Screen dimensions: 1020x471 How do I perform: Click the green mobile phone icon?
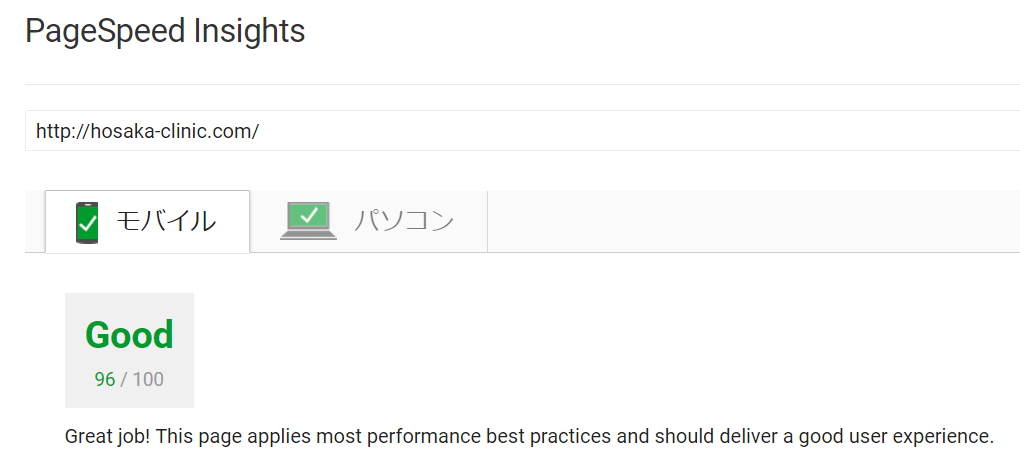point(87,222)
